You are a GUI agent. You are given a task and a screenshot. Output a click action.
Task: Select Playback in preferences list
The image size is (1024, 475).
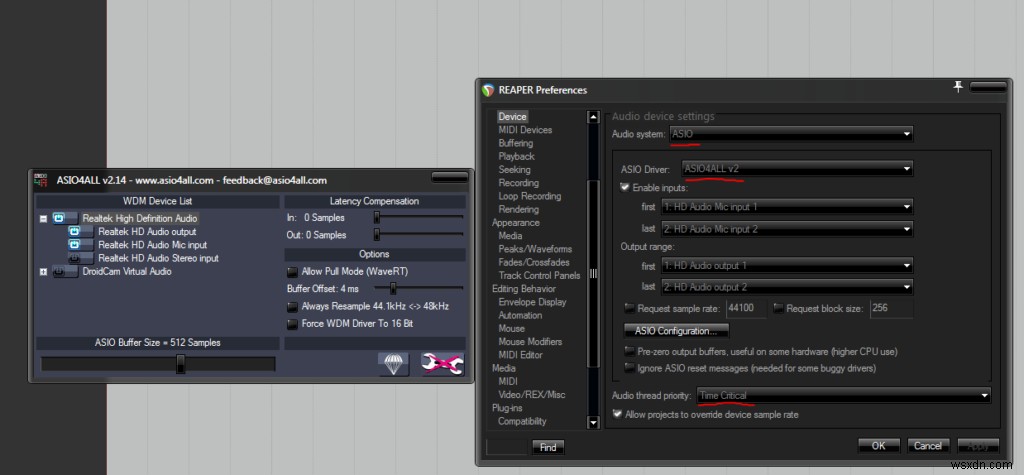[x=516, y=156]
